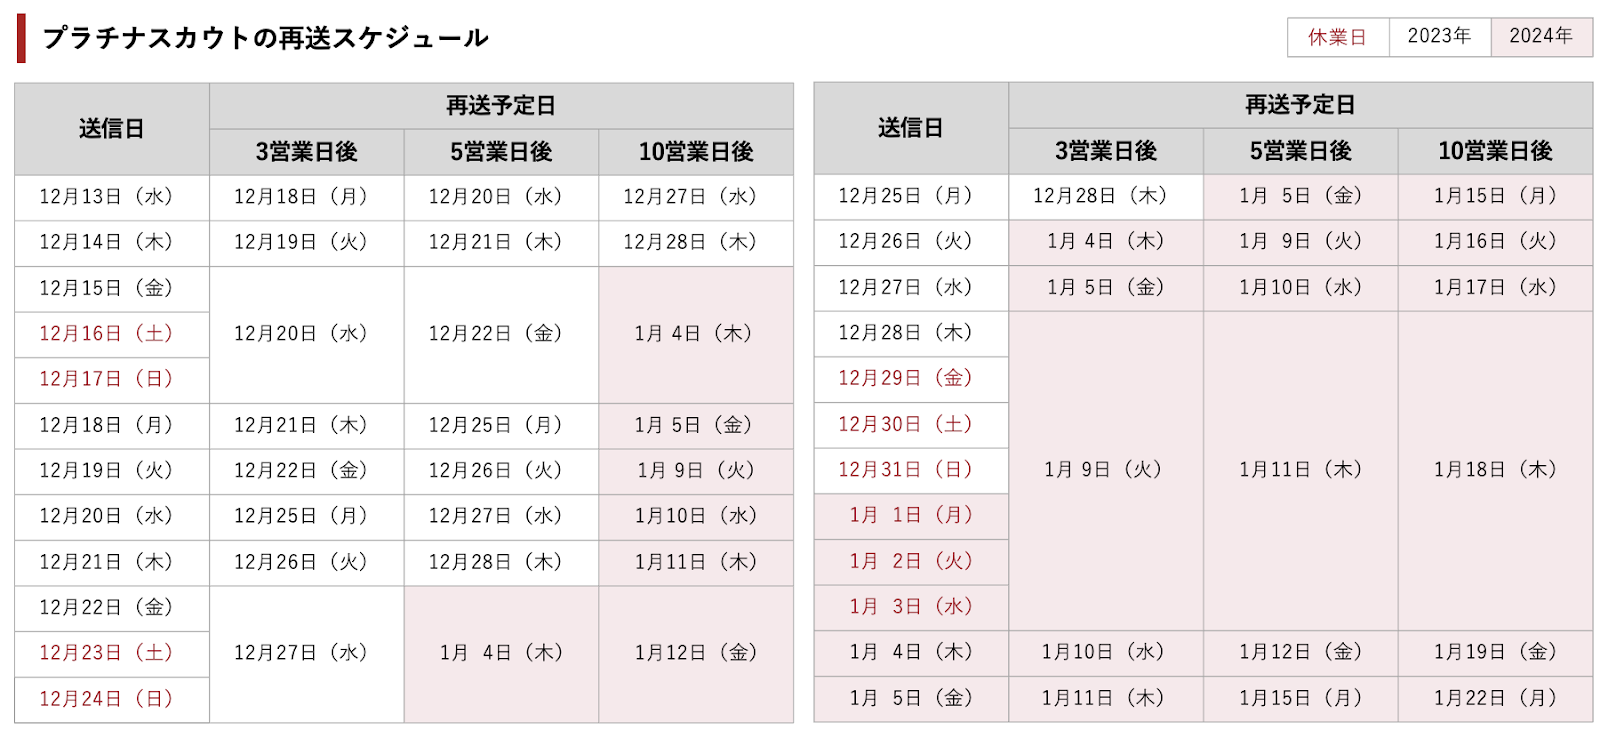The image size is (1600, 738).
Task: Click the 1月 4日（木） 10-day cell in left table
Action: (x=696, y=334)
